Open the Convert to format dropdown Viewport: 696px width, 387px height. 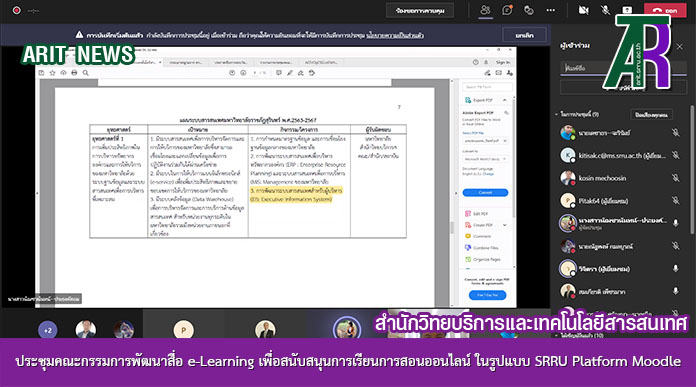[485, 159]
